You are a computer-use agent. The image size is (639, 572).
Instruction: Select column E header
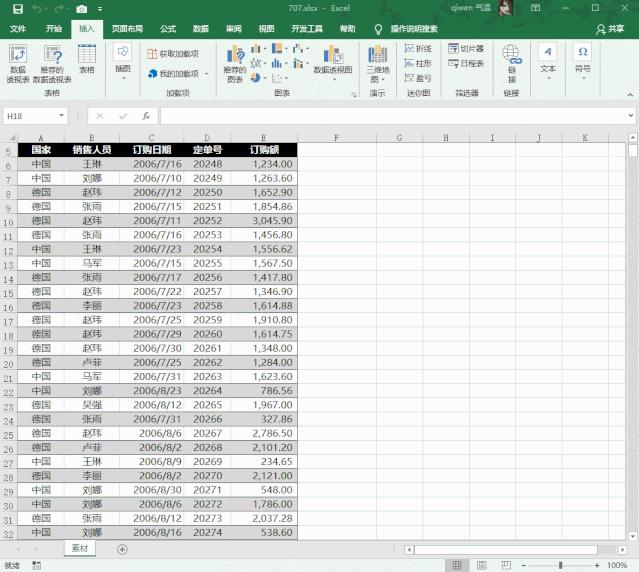[264, 138]
